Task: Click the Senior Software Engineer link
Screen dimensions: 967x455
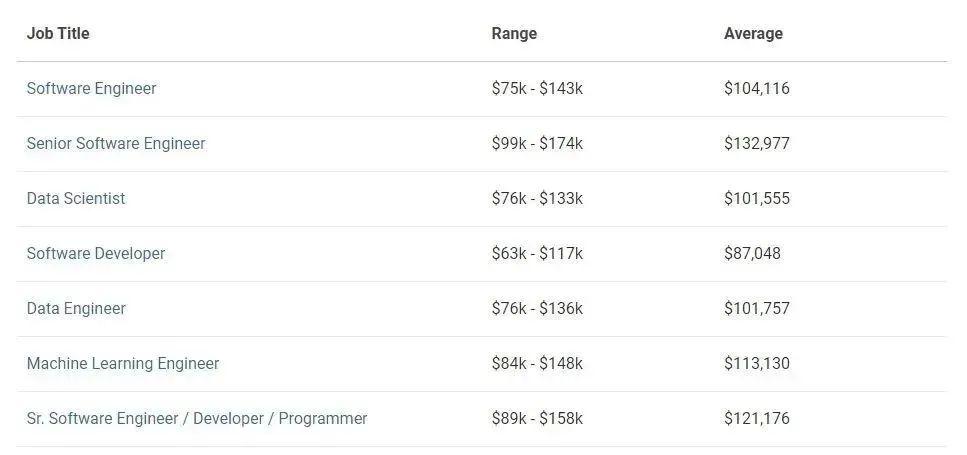Action: (x=116, y=144)
